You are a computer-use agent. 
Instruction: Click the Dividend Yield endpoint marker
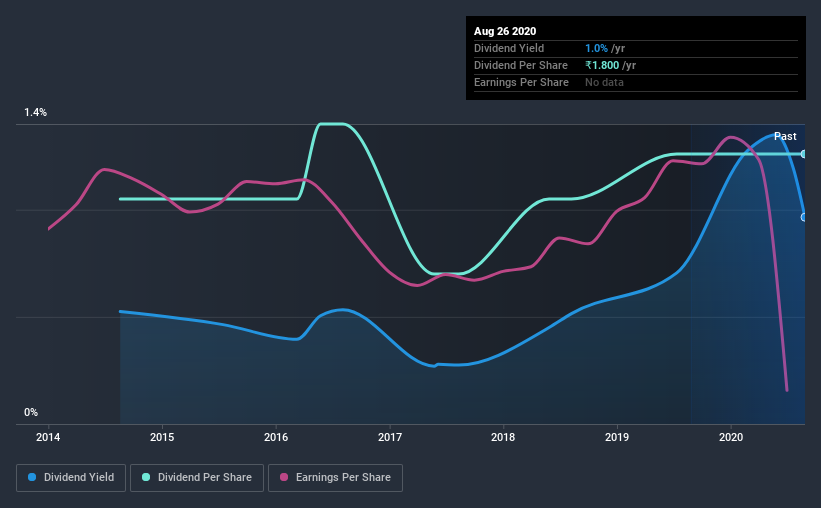tap(804, 217)
